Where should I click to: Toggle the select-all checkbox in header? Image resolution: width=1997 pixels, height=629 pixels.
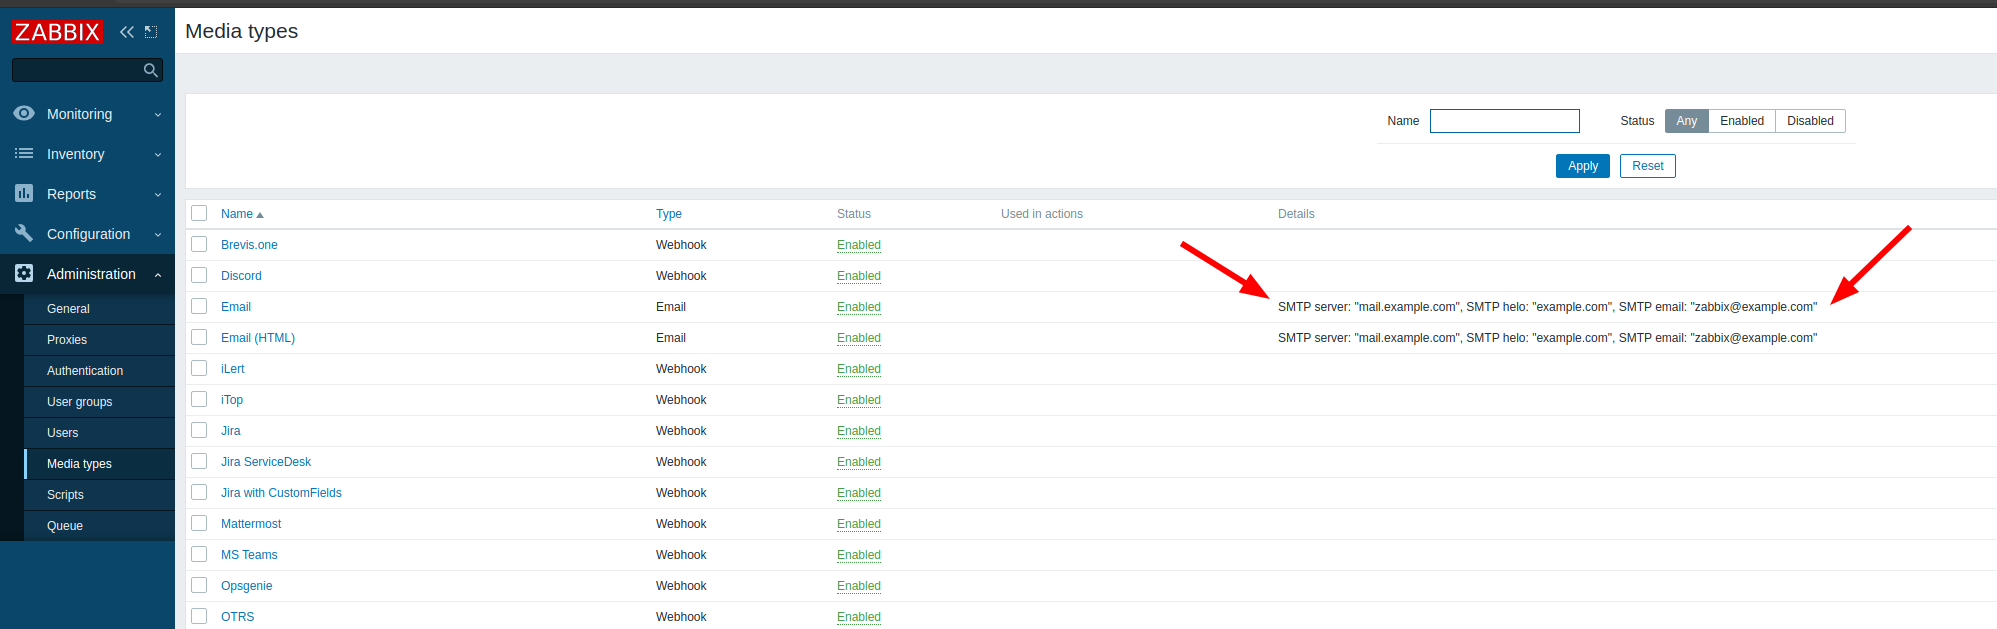click(x=199, y=213)
